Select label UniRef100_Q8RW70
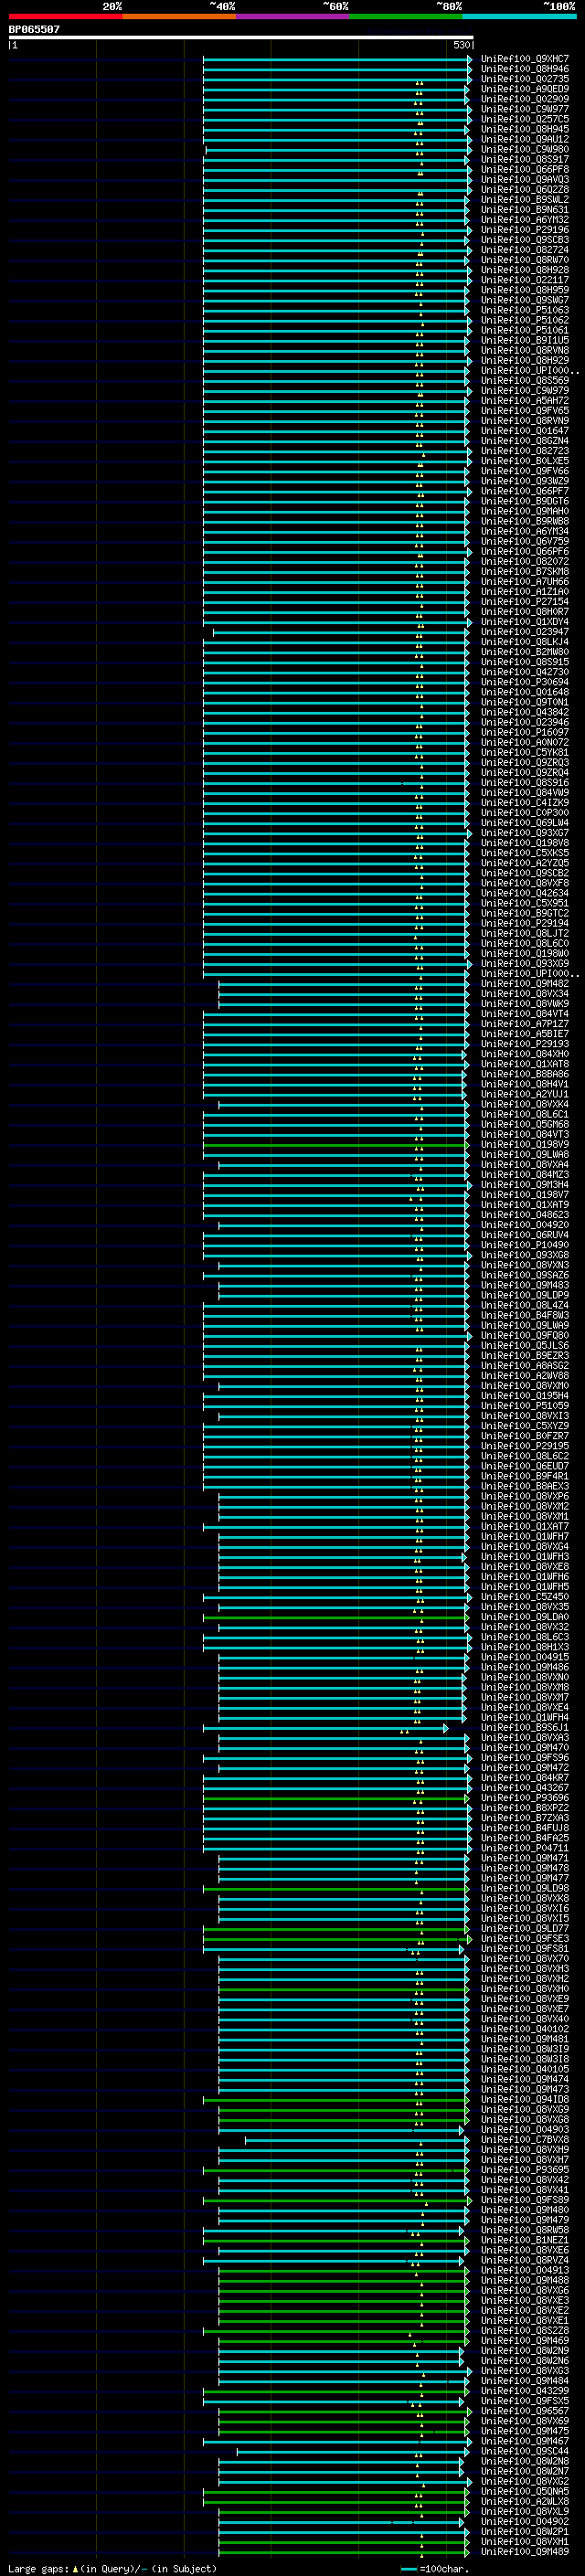Viewport: 585px width, 2576px height. point(525,260)
